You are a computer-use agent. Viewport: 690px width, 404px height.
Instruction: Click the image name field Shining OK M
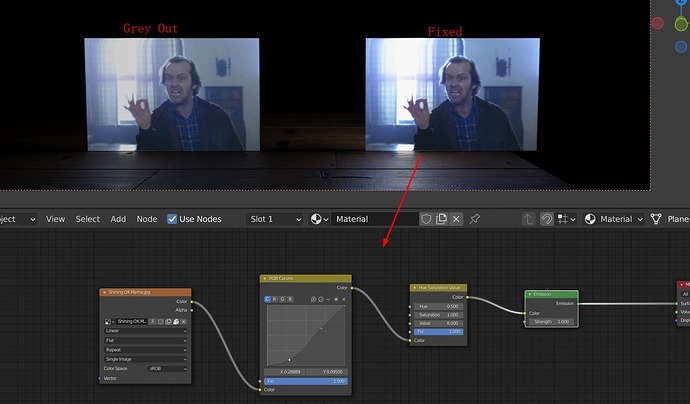(132, 322)
